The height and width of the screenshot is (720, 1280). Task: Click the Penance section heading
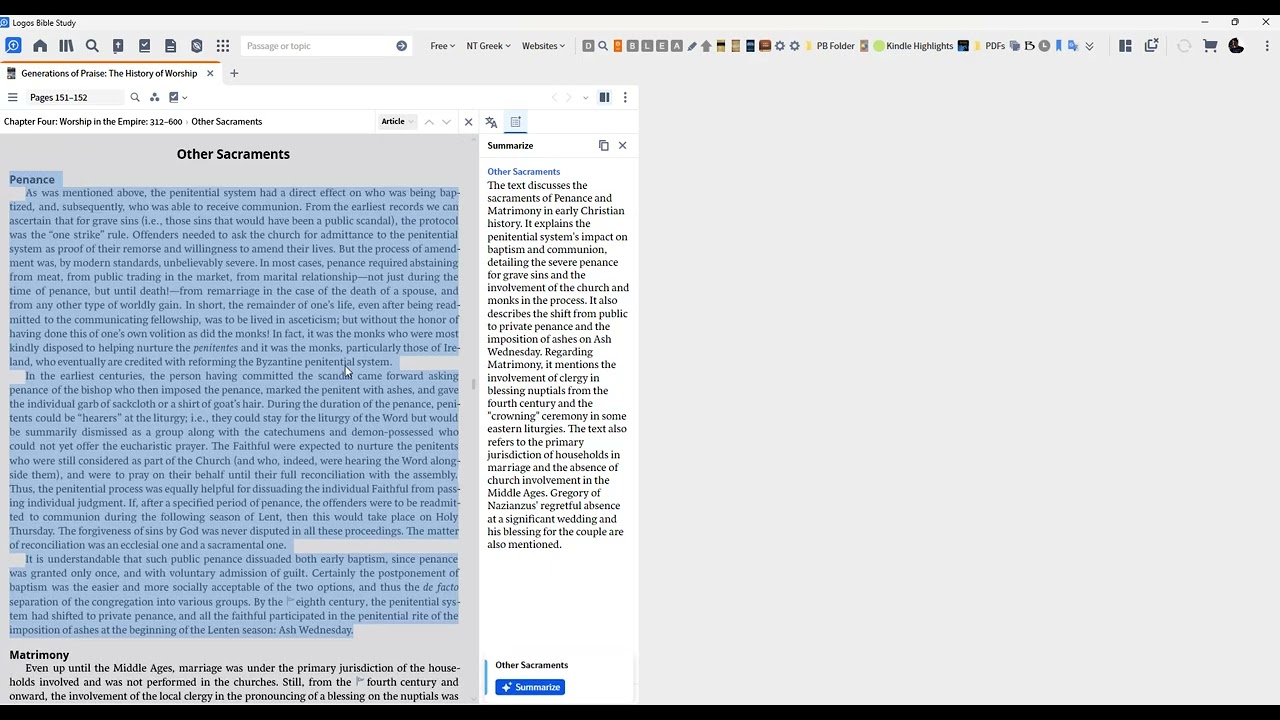32,179
